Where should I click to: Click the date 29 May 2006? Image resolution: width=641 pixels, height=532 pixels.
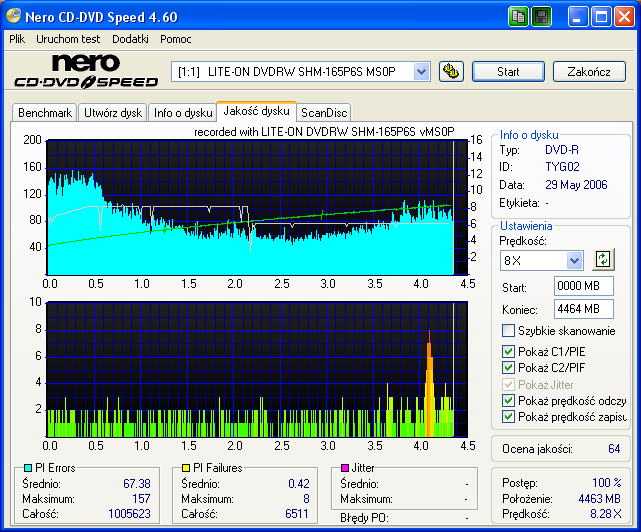[576, 185]
